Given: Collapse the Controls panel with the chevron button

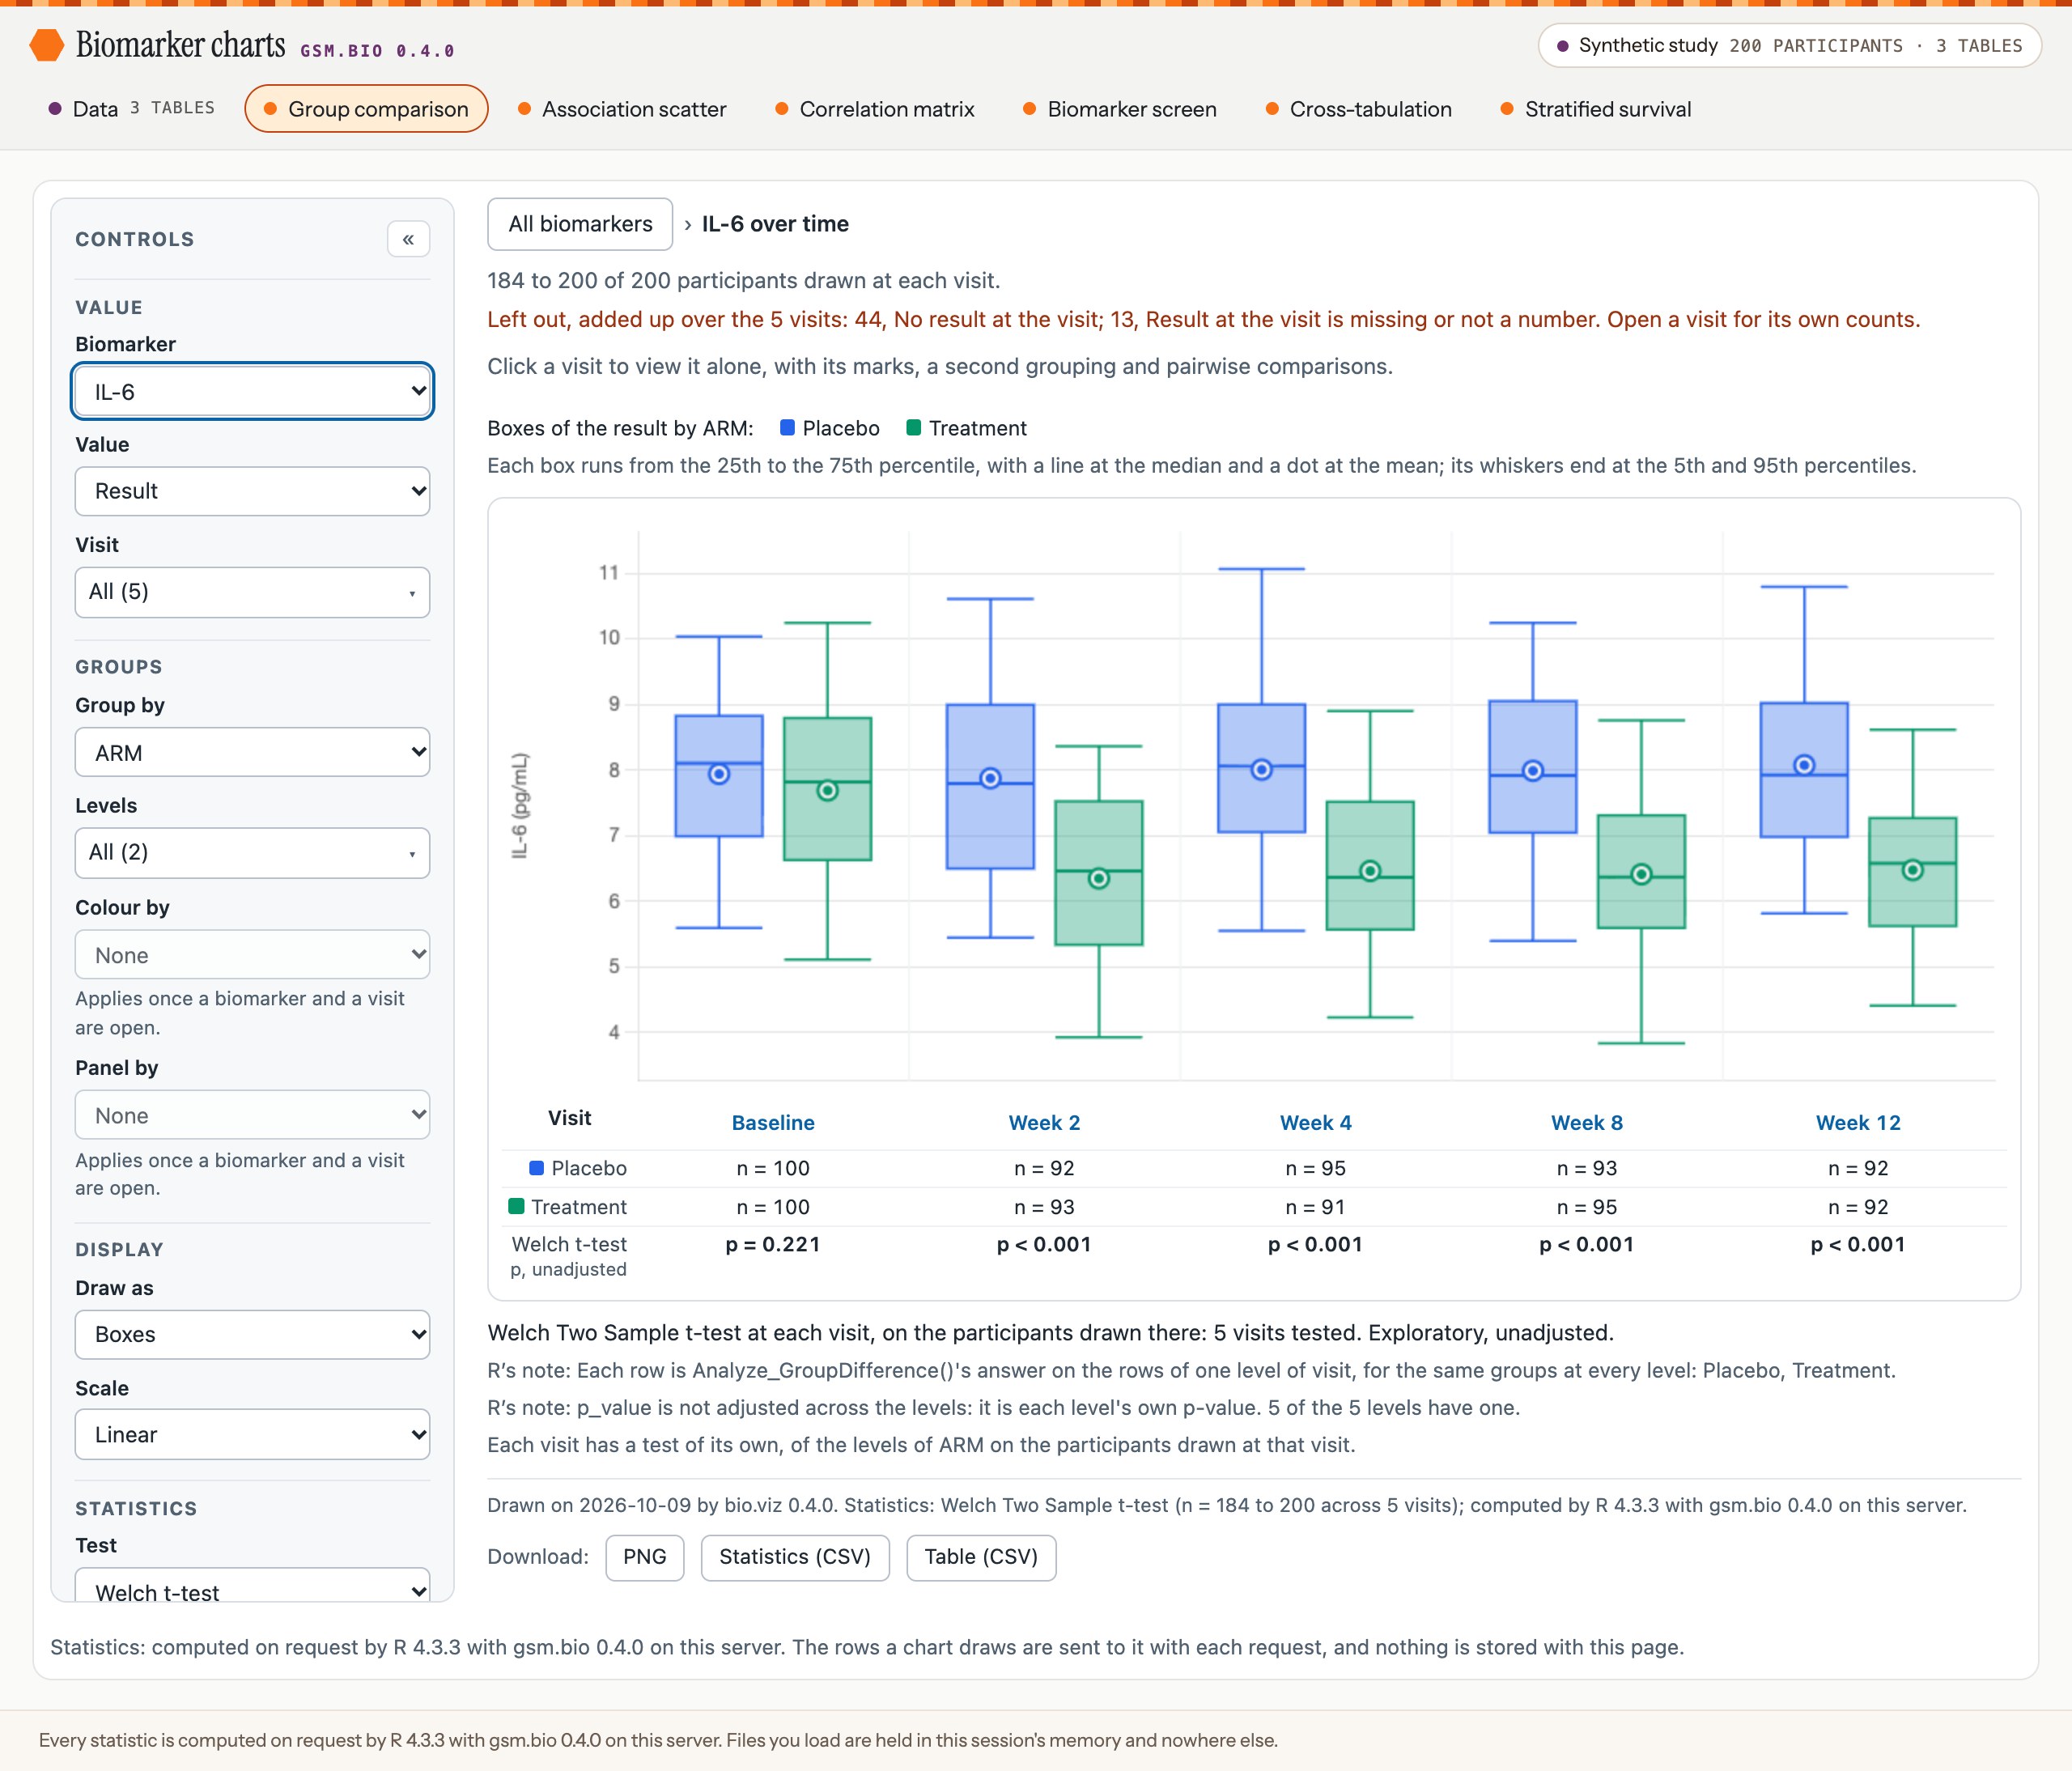Looking at the screenshot, I should [x=408, y=239].
